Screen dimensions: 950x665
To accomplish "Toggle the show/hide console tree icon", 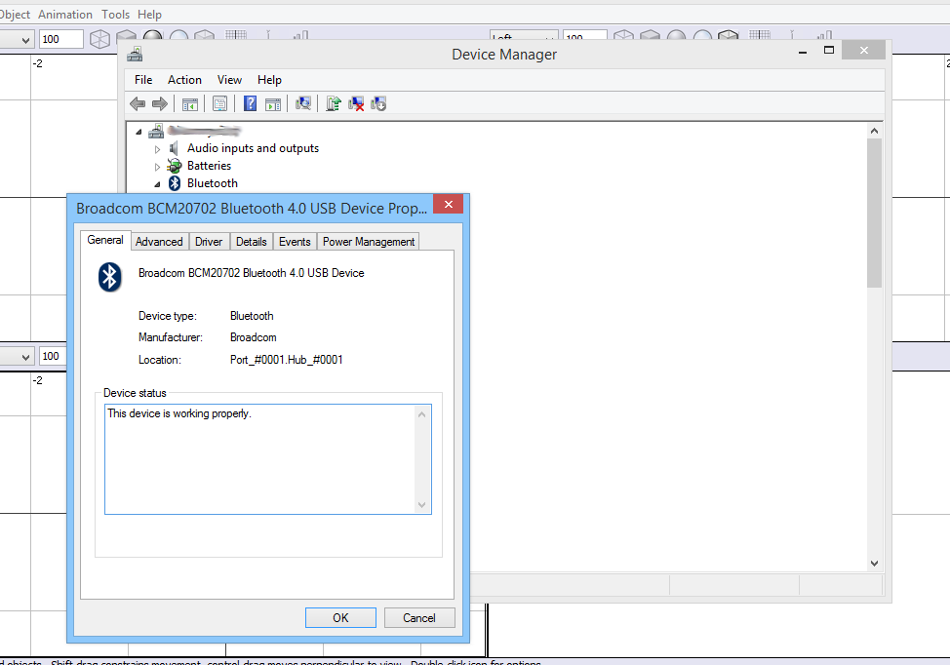I will tap(190, 104).
